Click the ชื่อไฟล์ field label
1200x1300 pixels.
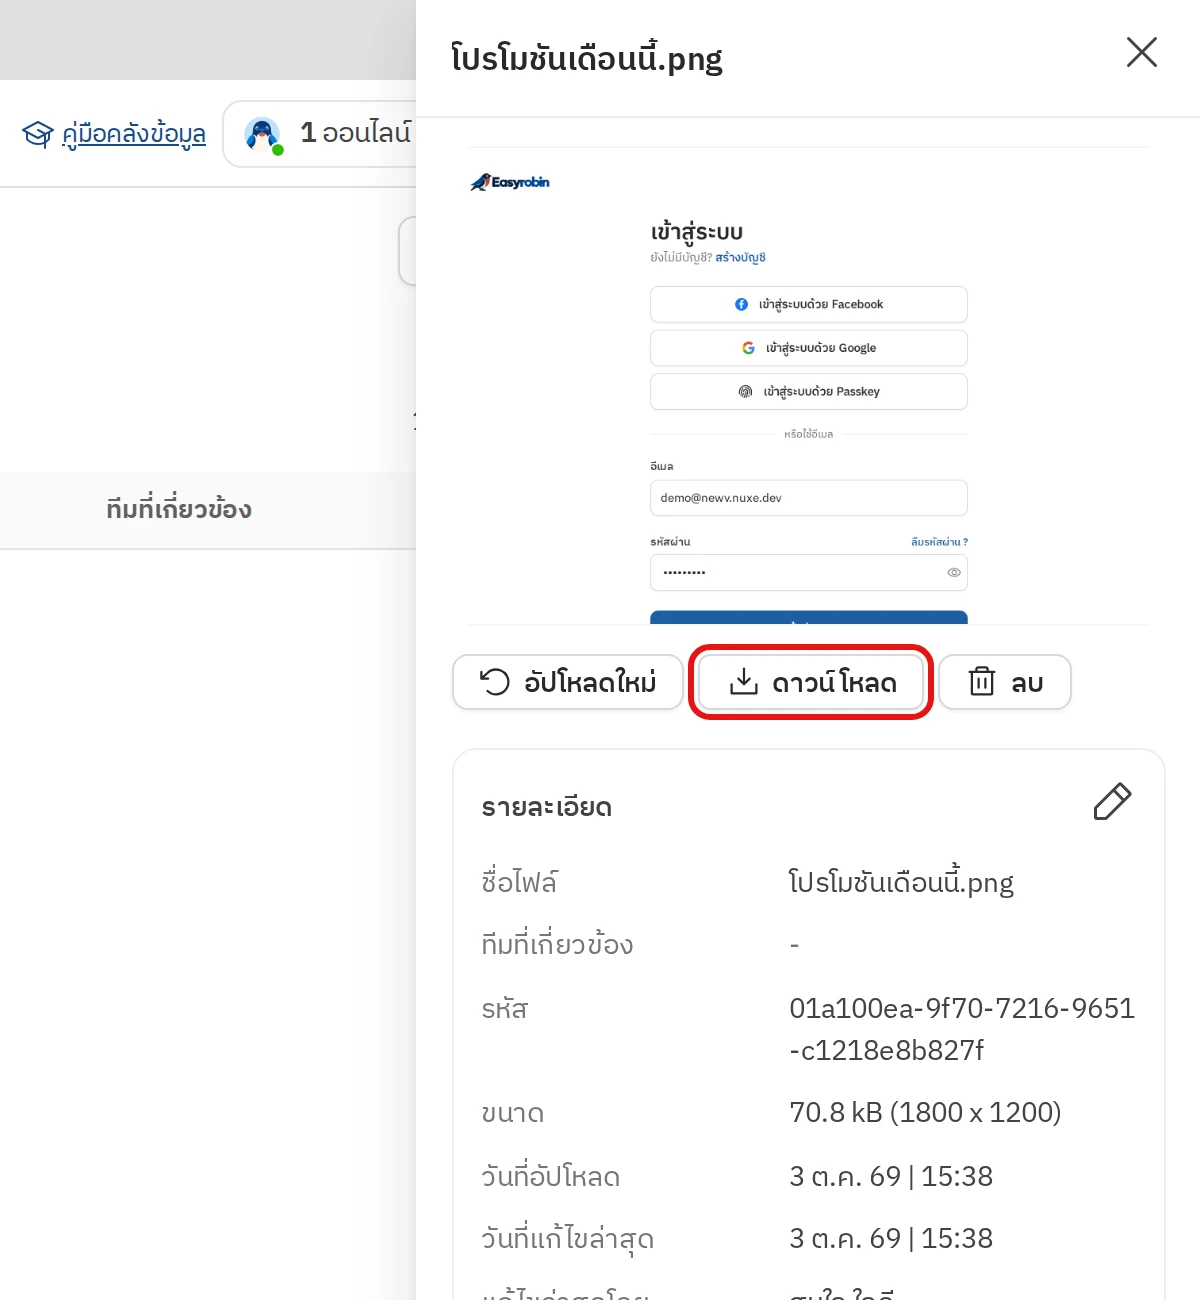pyautogui.click(x=519, y=882)
